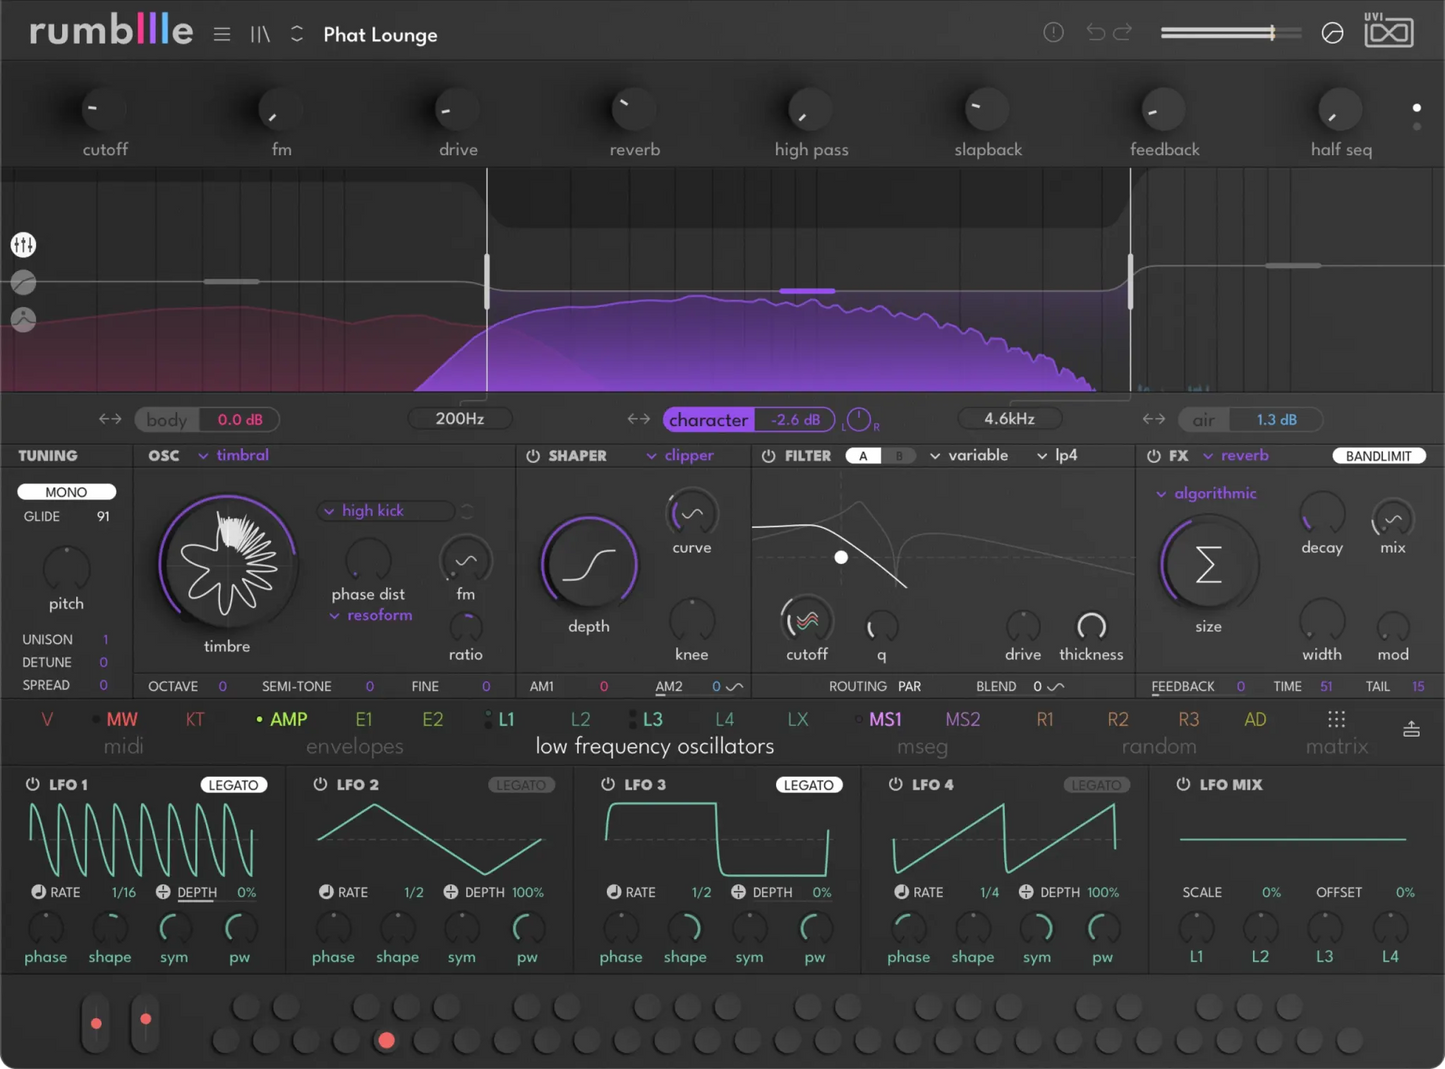Open the info circle icon in header

click(1053, 32)
